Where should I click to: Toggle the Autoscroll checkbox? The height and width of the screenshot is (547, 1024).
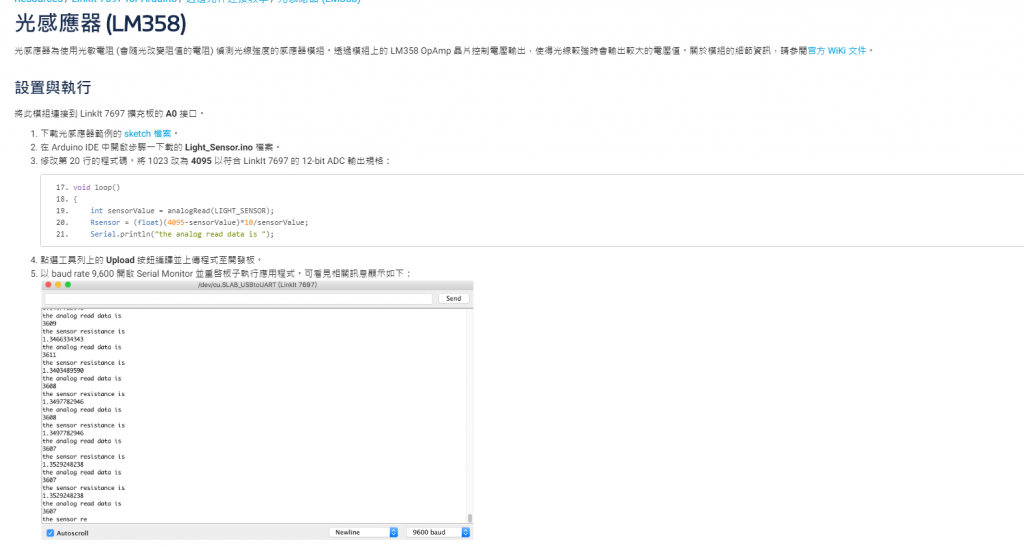point(50,533)
